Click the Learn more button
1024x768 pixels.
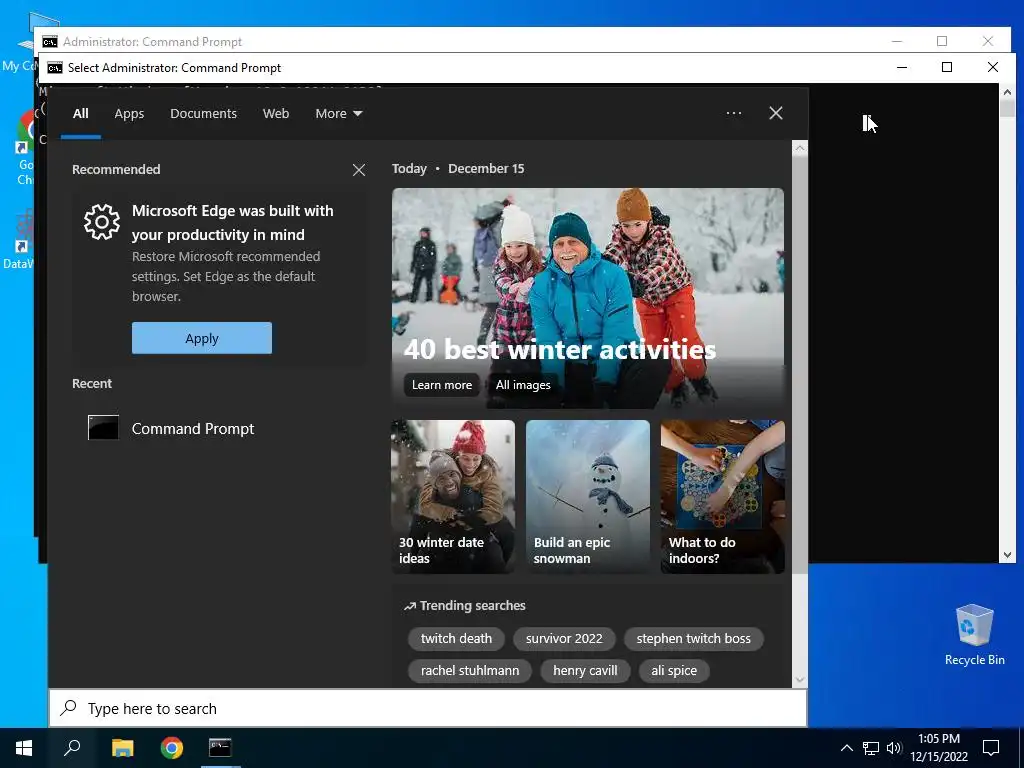[x=441, y=385]
